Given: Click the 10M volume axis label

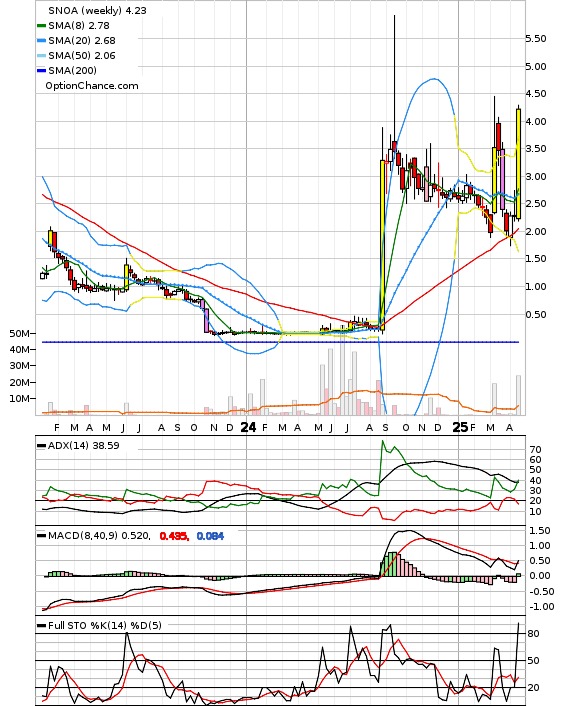Looking at the screenshot, I should tap(19, 398).
